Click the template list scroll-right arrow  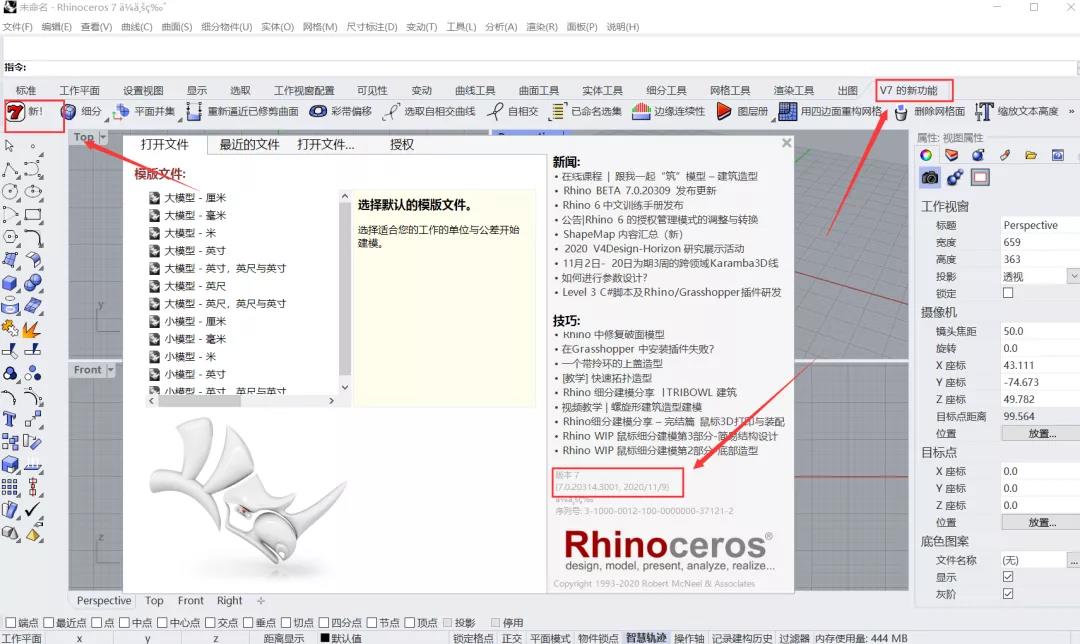point(331,400)
